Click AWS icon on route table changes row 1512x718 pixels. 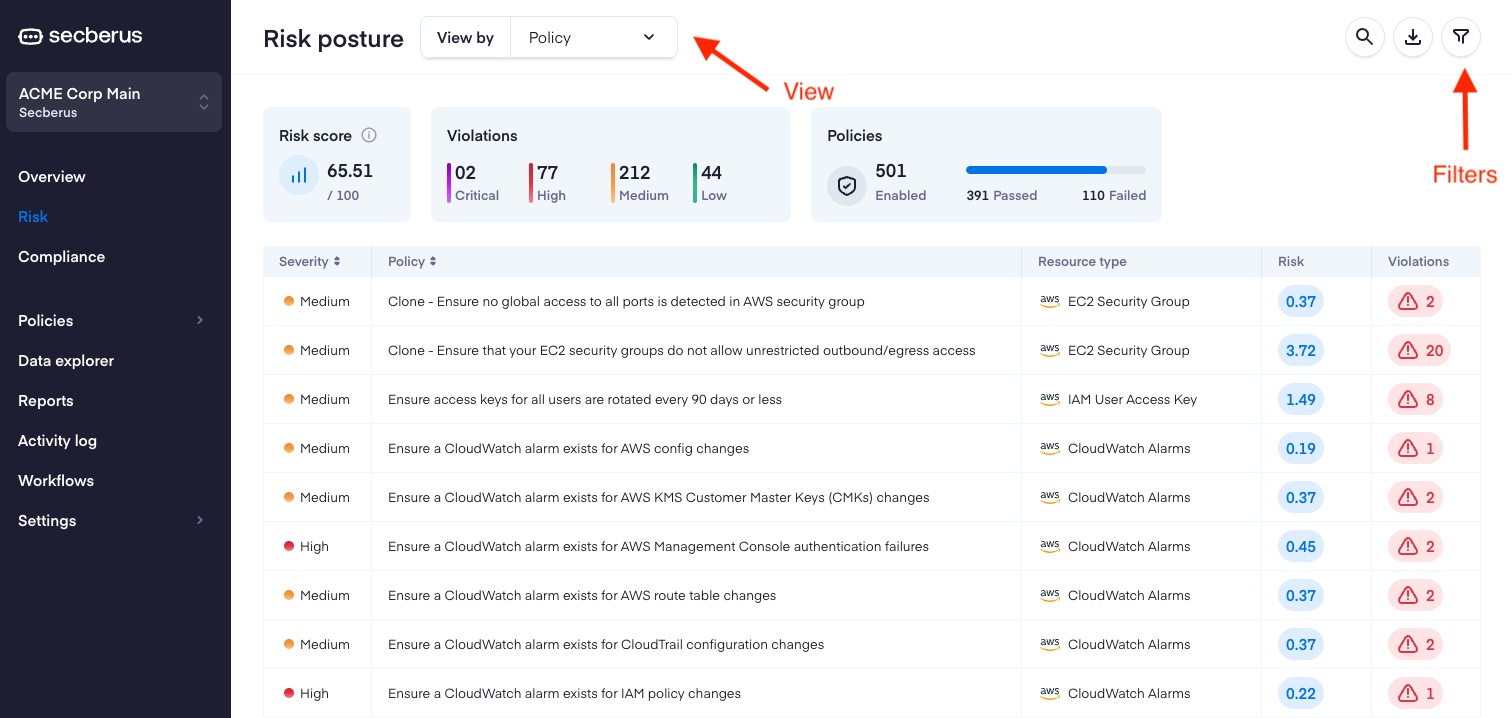click(1050, 595)
